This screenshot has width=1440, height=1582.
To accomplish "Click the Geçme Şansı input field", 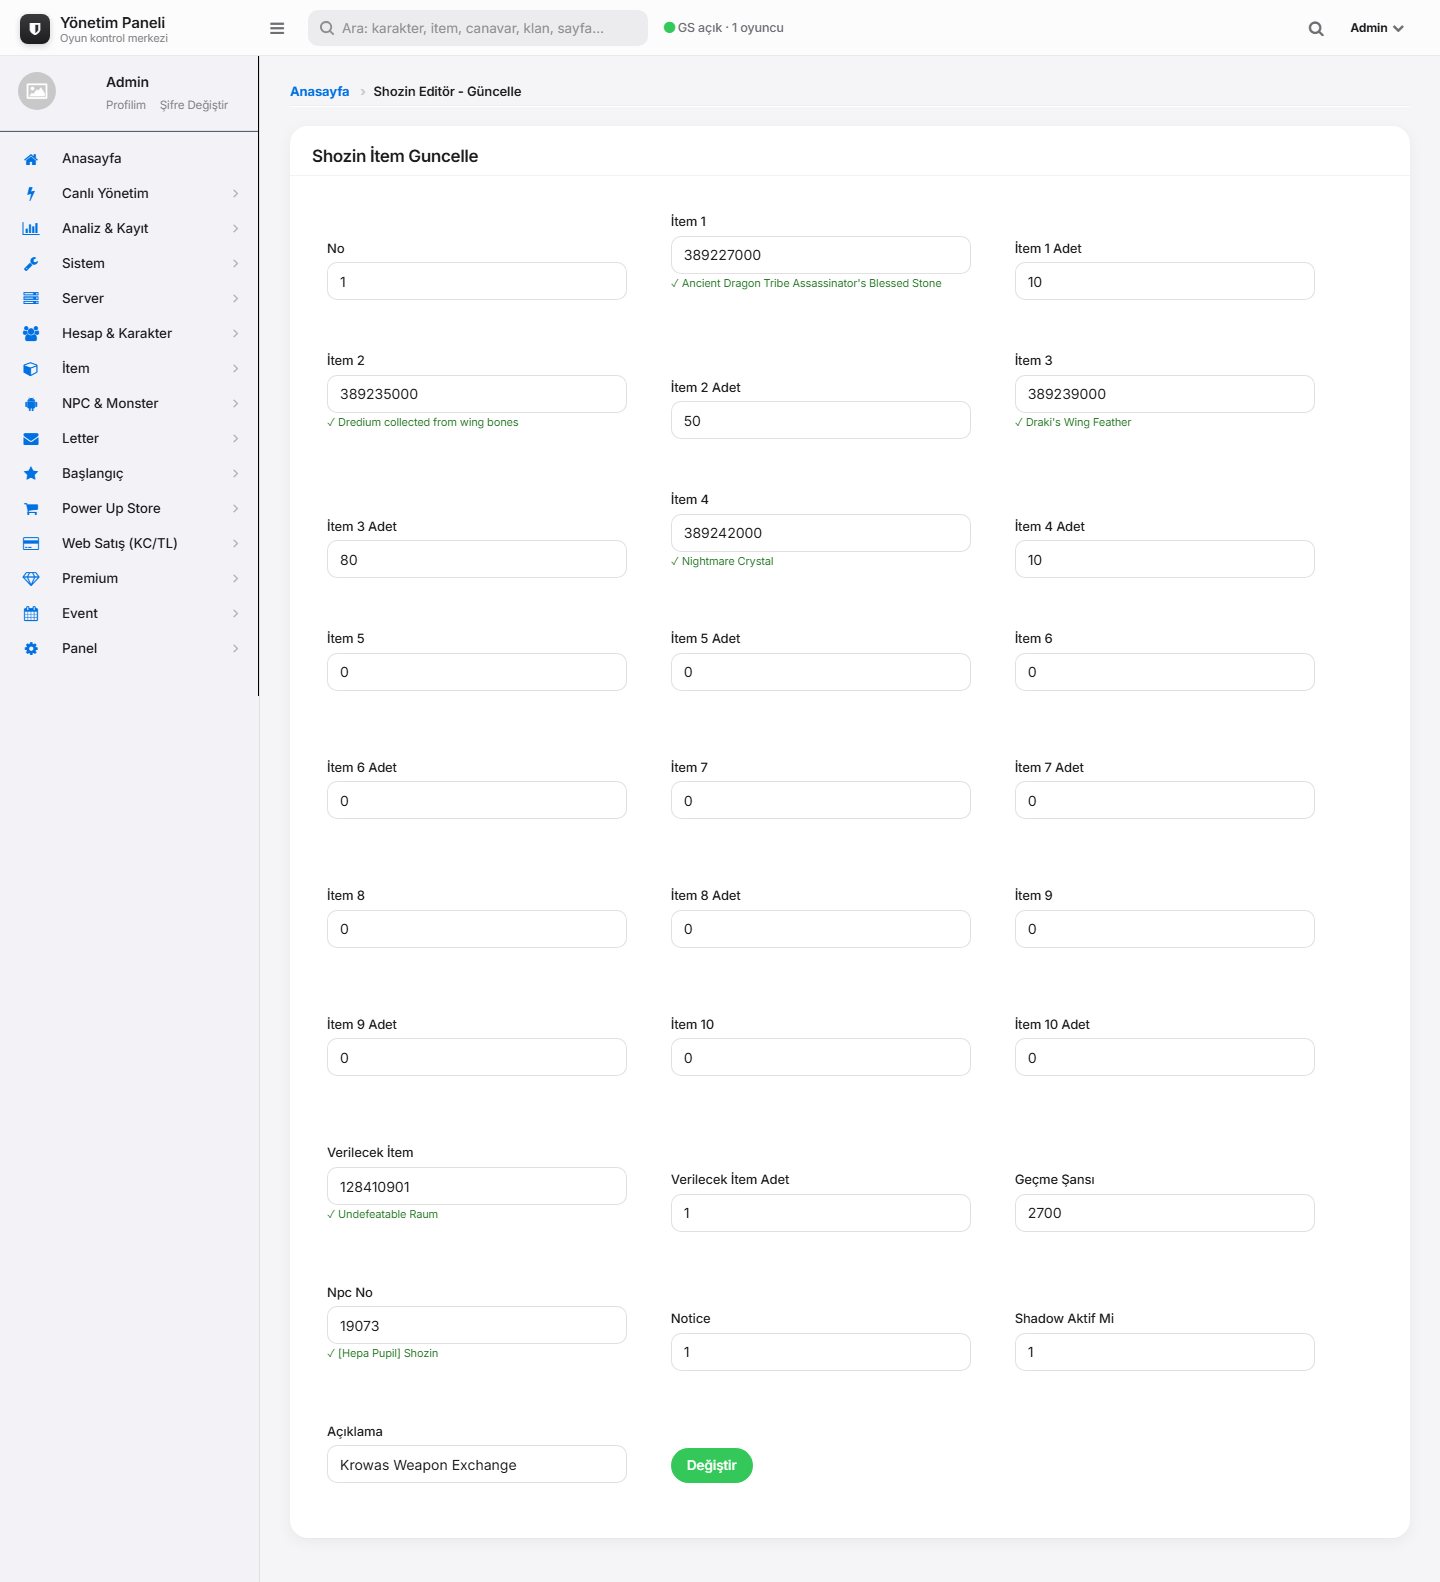I will (1164, 1213).
